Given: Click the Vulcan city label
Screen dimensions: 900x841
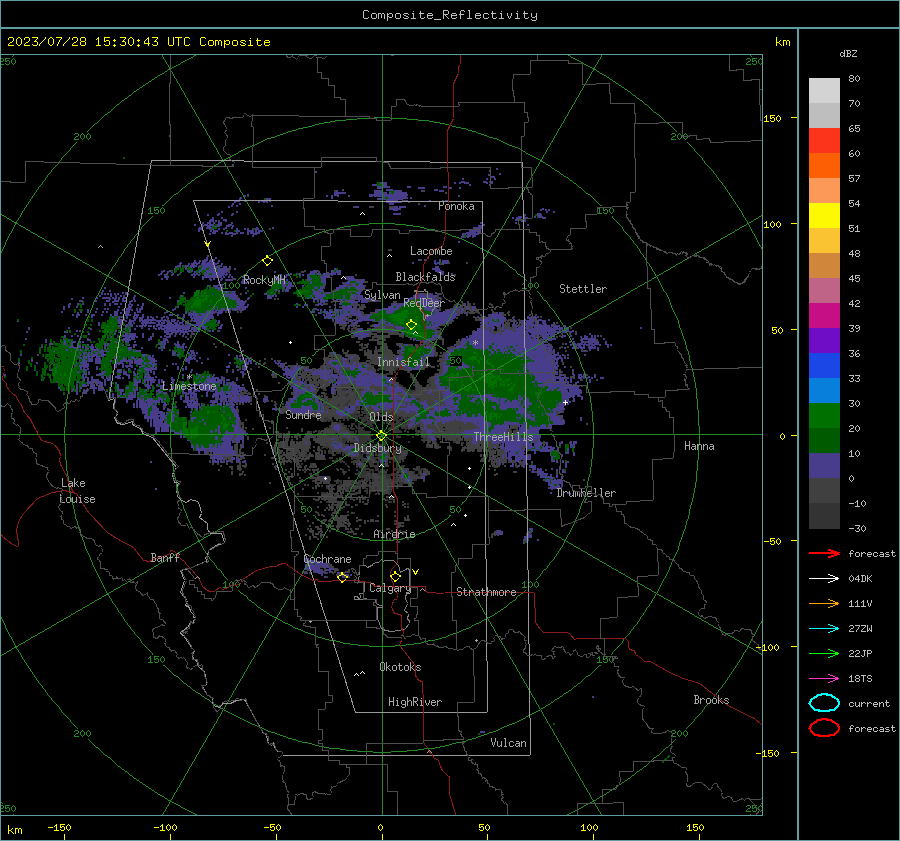Looking at the screenshot, I should pyautogui.click(x=508, y=743).
